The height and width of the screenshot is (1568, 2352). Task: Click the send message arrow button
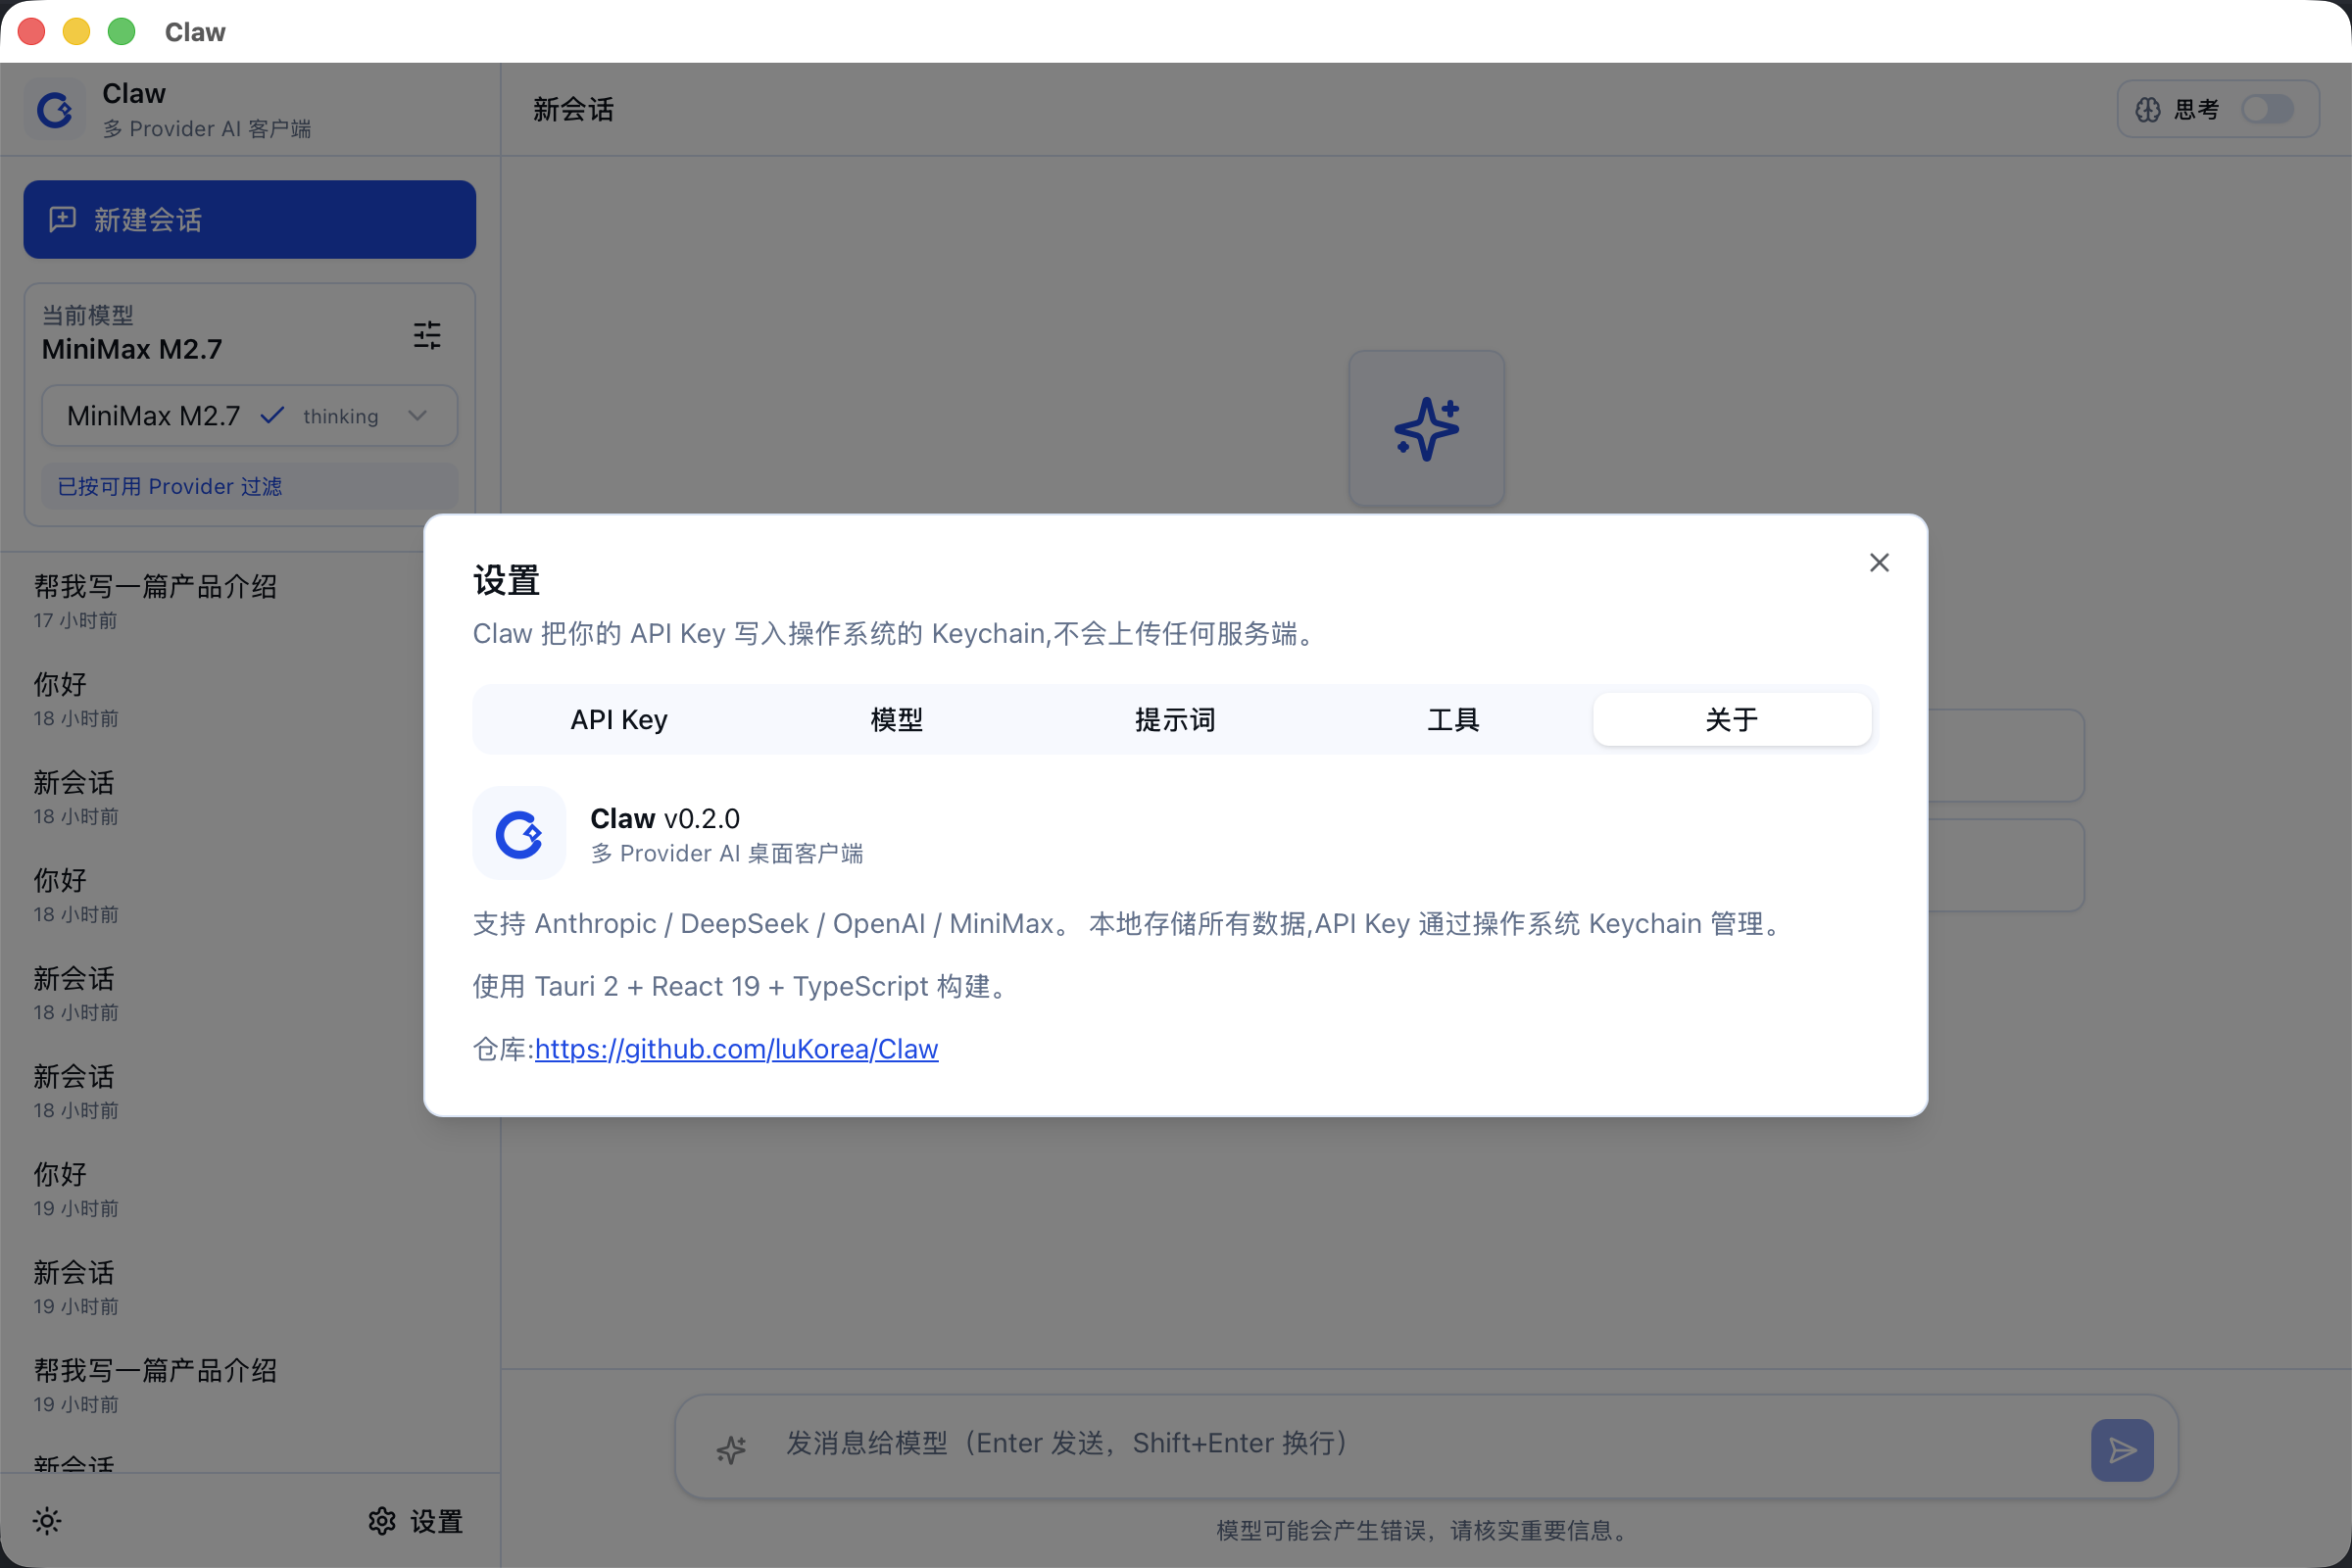point(2121,1449)
